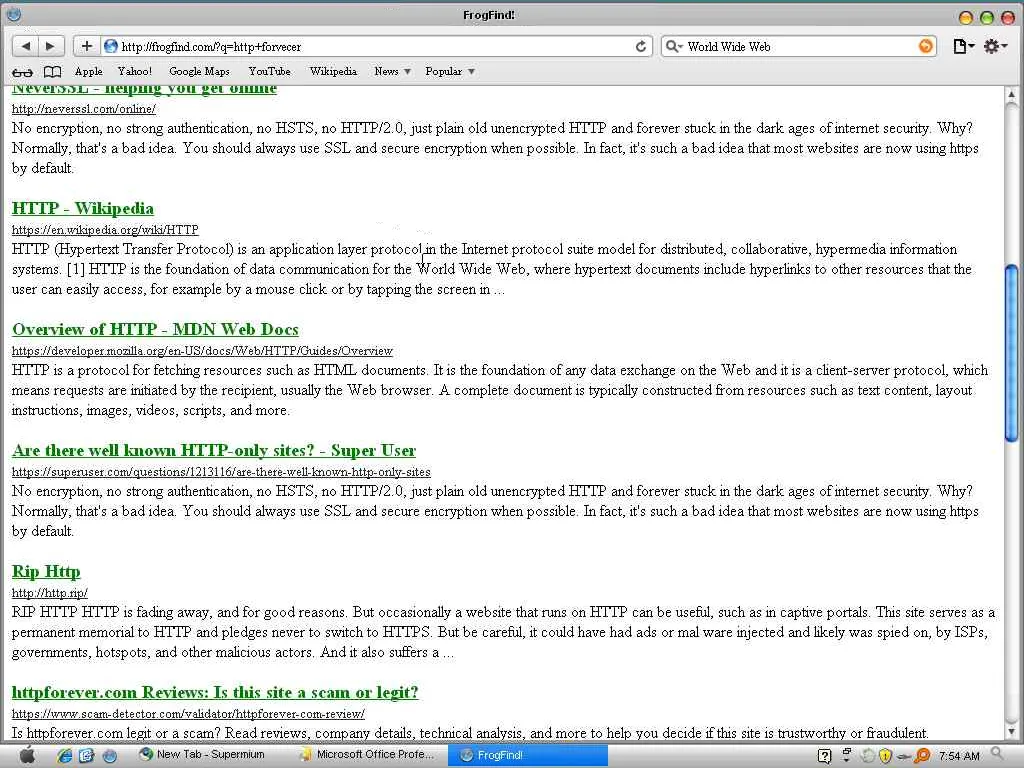Click the help question mark tray icon

pyautogui.click(x=824, y=756)
